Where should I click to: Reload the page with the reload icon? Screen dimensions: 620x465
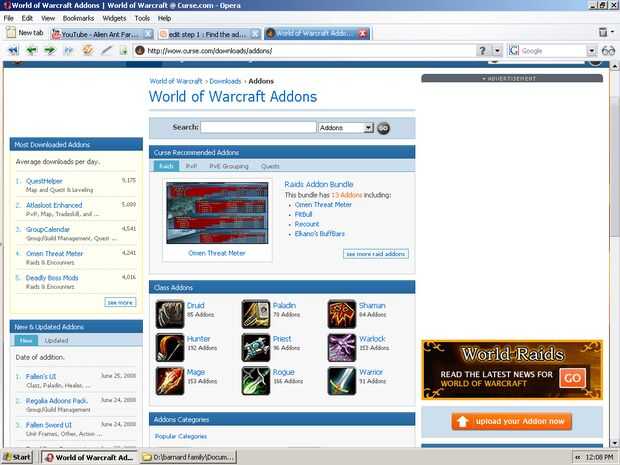point(87,50)
